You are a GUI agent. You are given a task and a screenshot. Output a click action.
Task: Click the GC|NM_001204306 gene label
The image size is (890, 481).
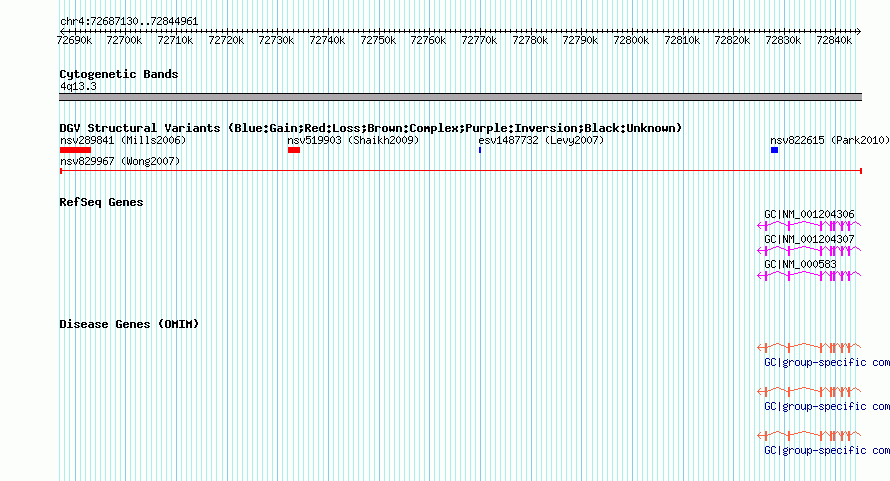[809, 214]
